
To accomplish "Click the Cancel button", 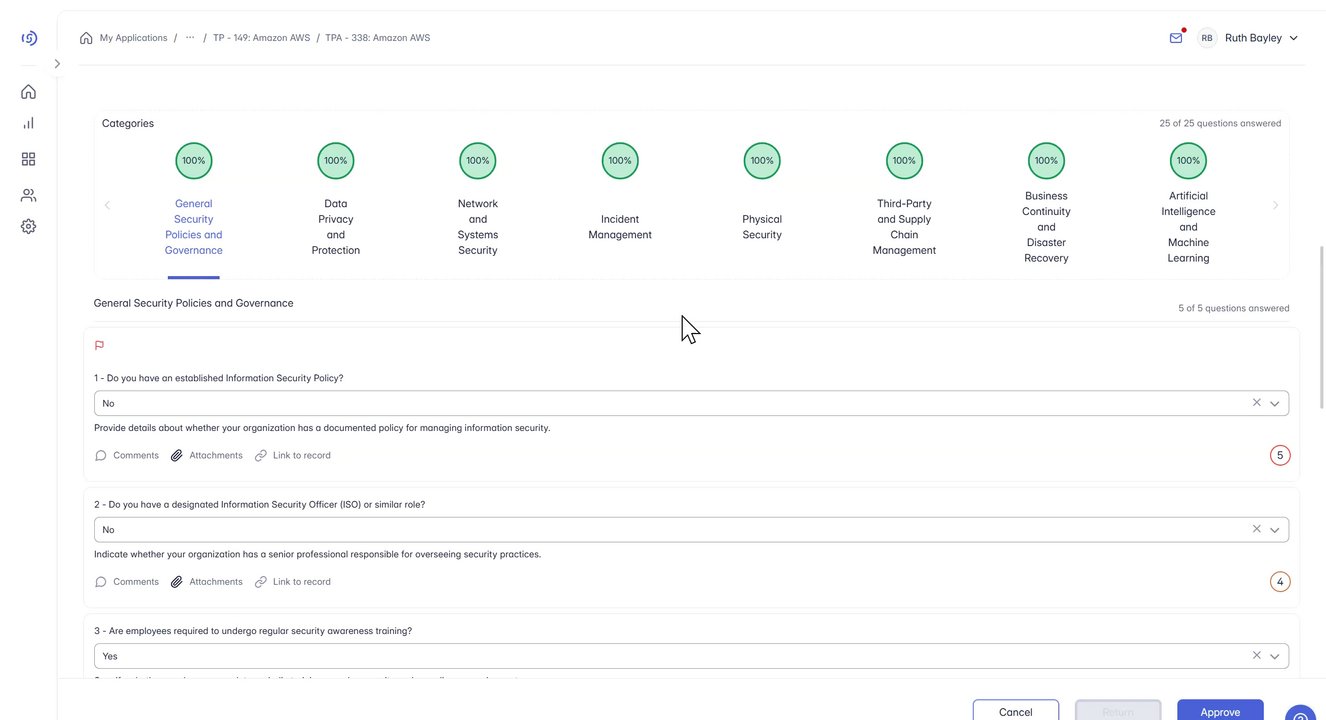I will pyautogui.click(x=1015, y=711).
